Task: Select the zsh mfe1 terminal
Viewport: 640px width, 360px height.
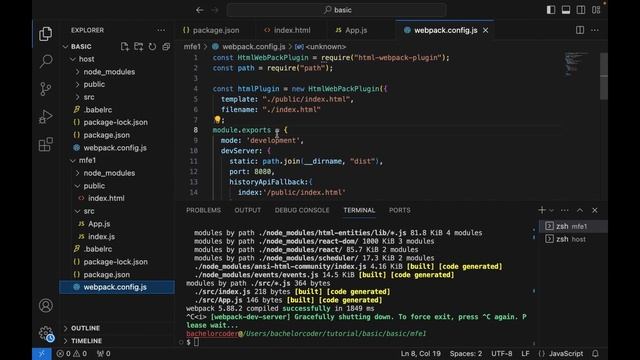Action: point(573,226)
